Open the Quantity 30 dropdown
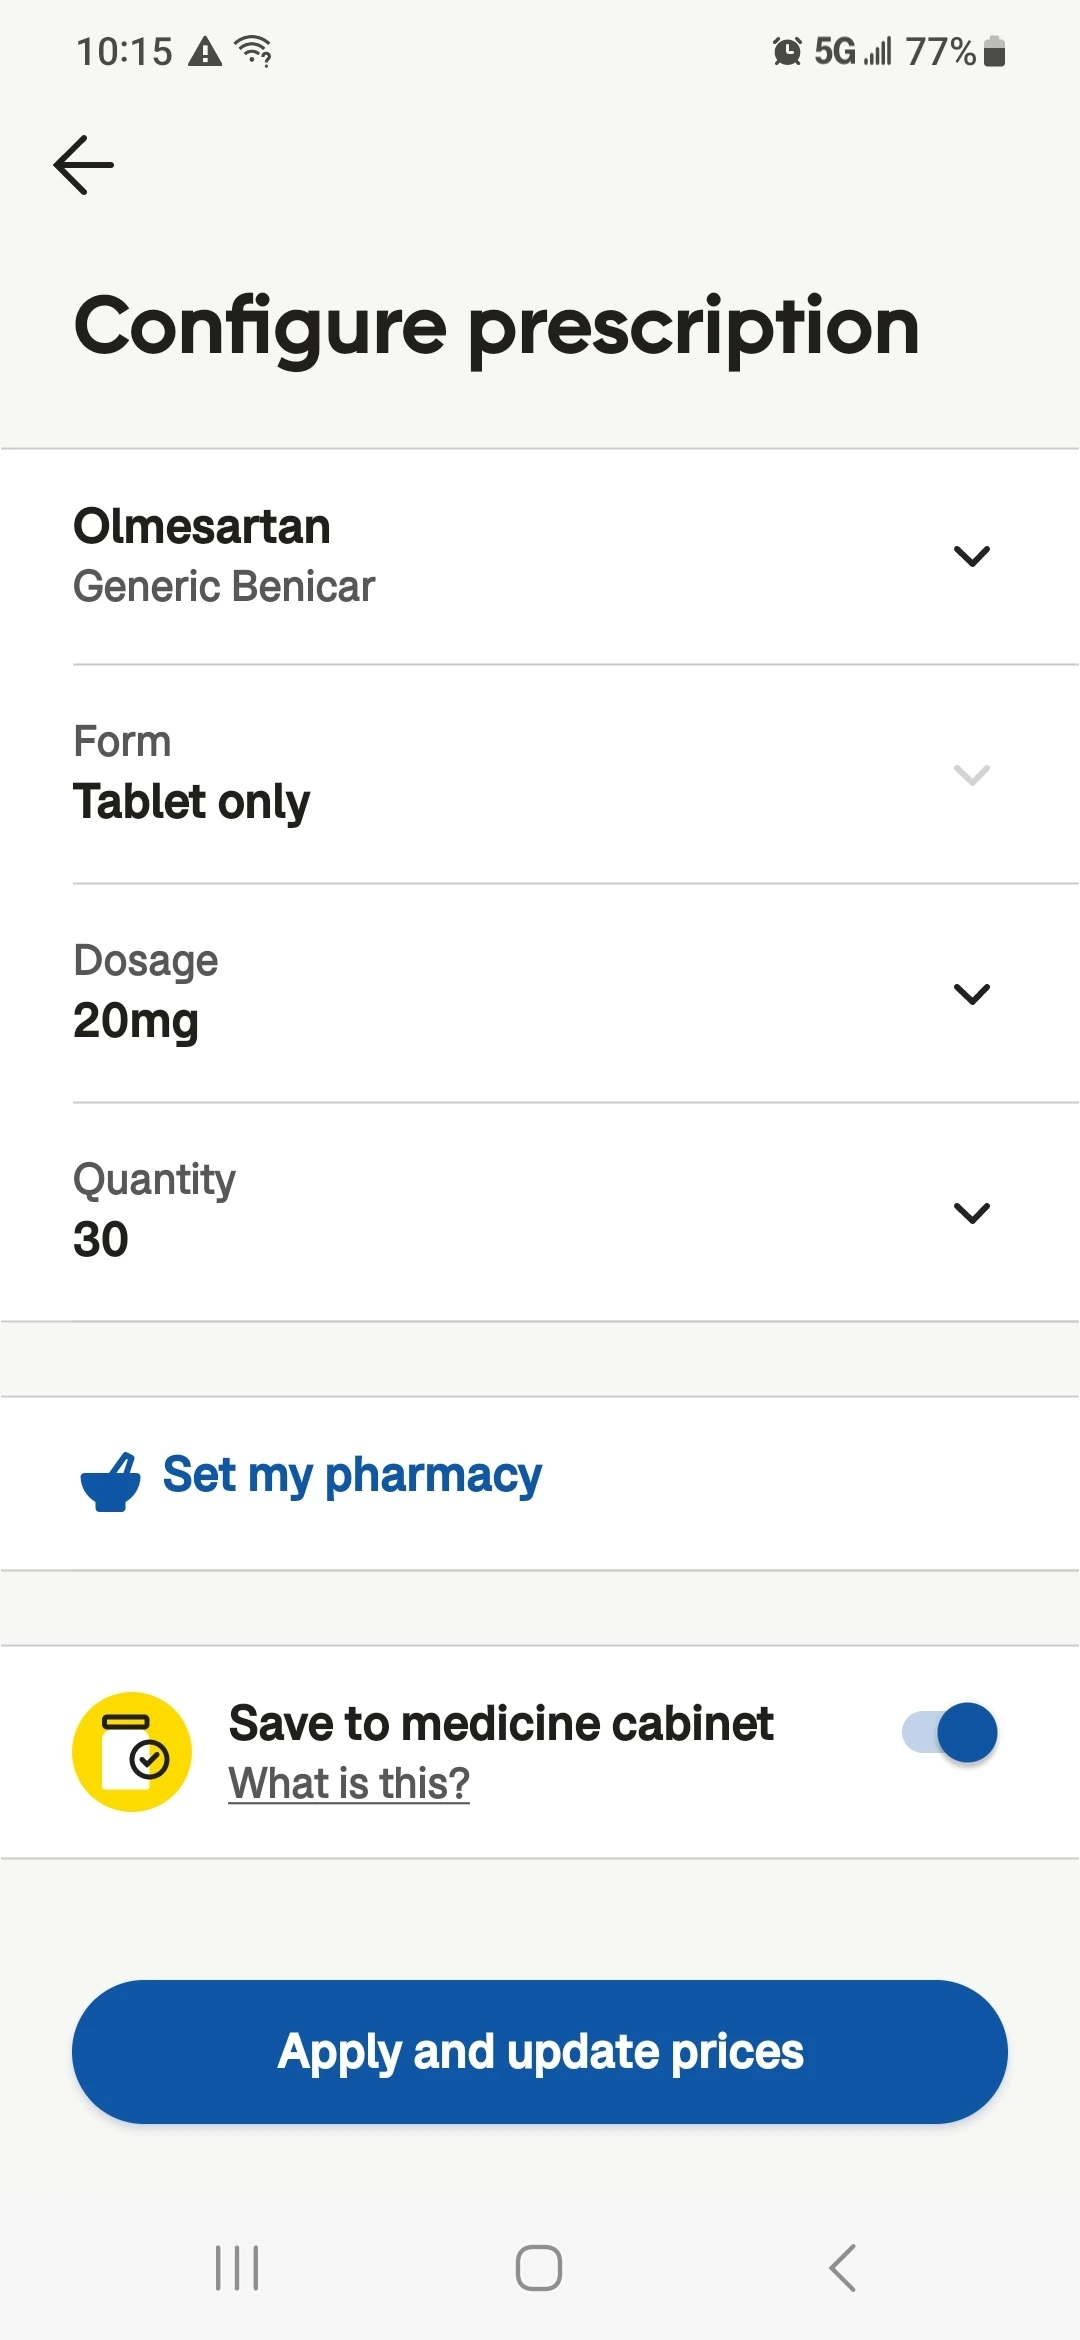 tap(971, 1213)
